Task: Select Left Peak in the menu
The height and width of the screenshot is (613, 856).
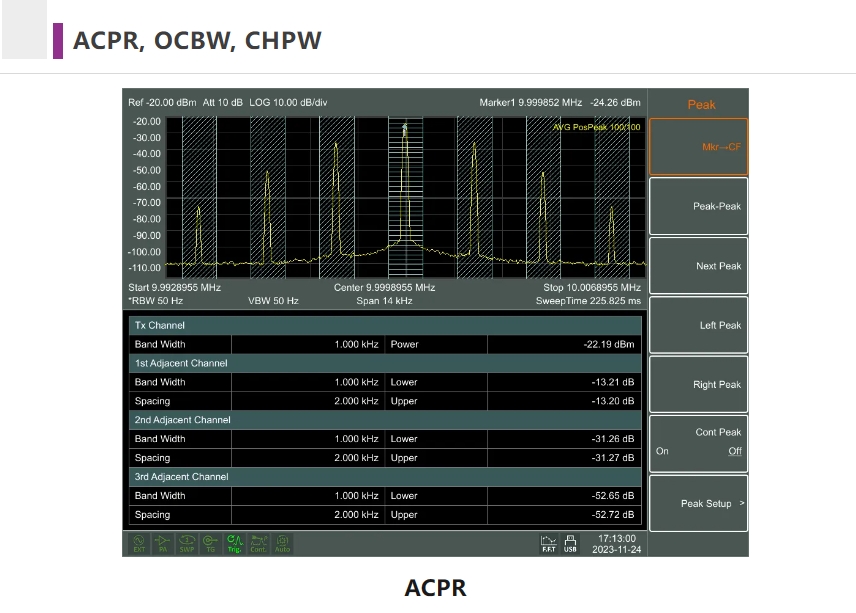Action: (x=699, y=325)
